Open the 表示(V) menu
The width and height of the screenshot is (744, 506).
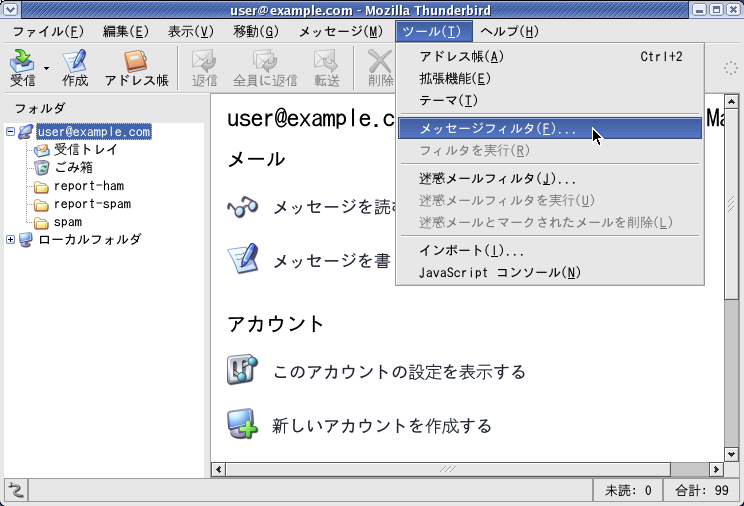click(191, 31)
